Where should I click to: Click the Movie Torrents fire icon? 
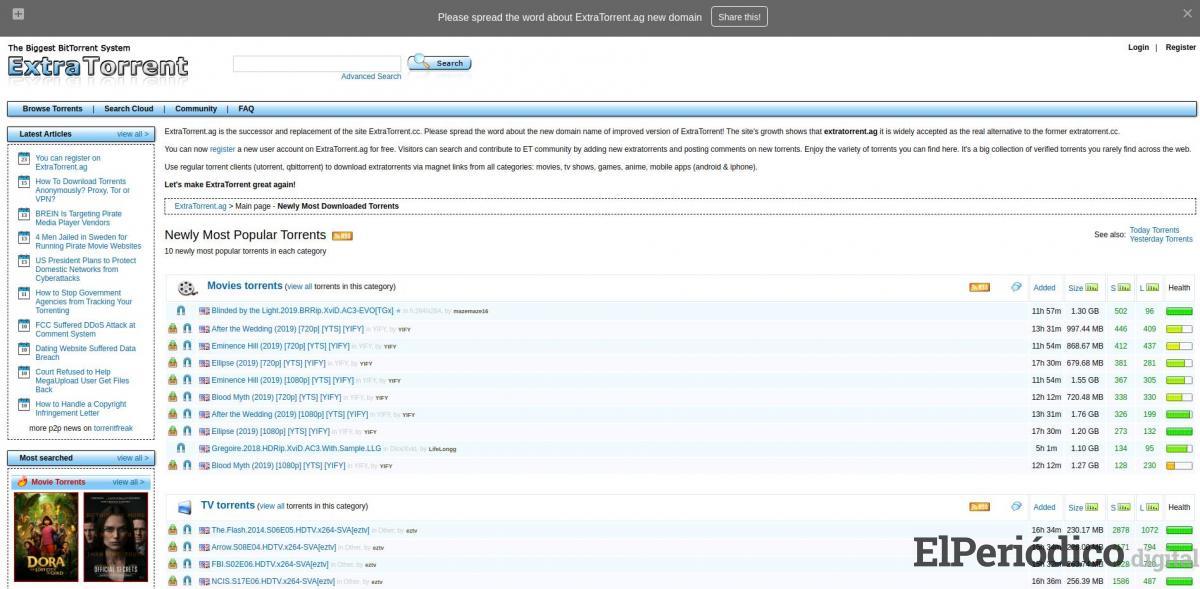tap(22, 482)
